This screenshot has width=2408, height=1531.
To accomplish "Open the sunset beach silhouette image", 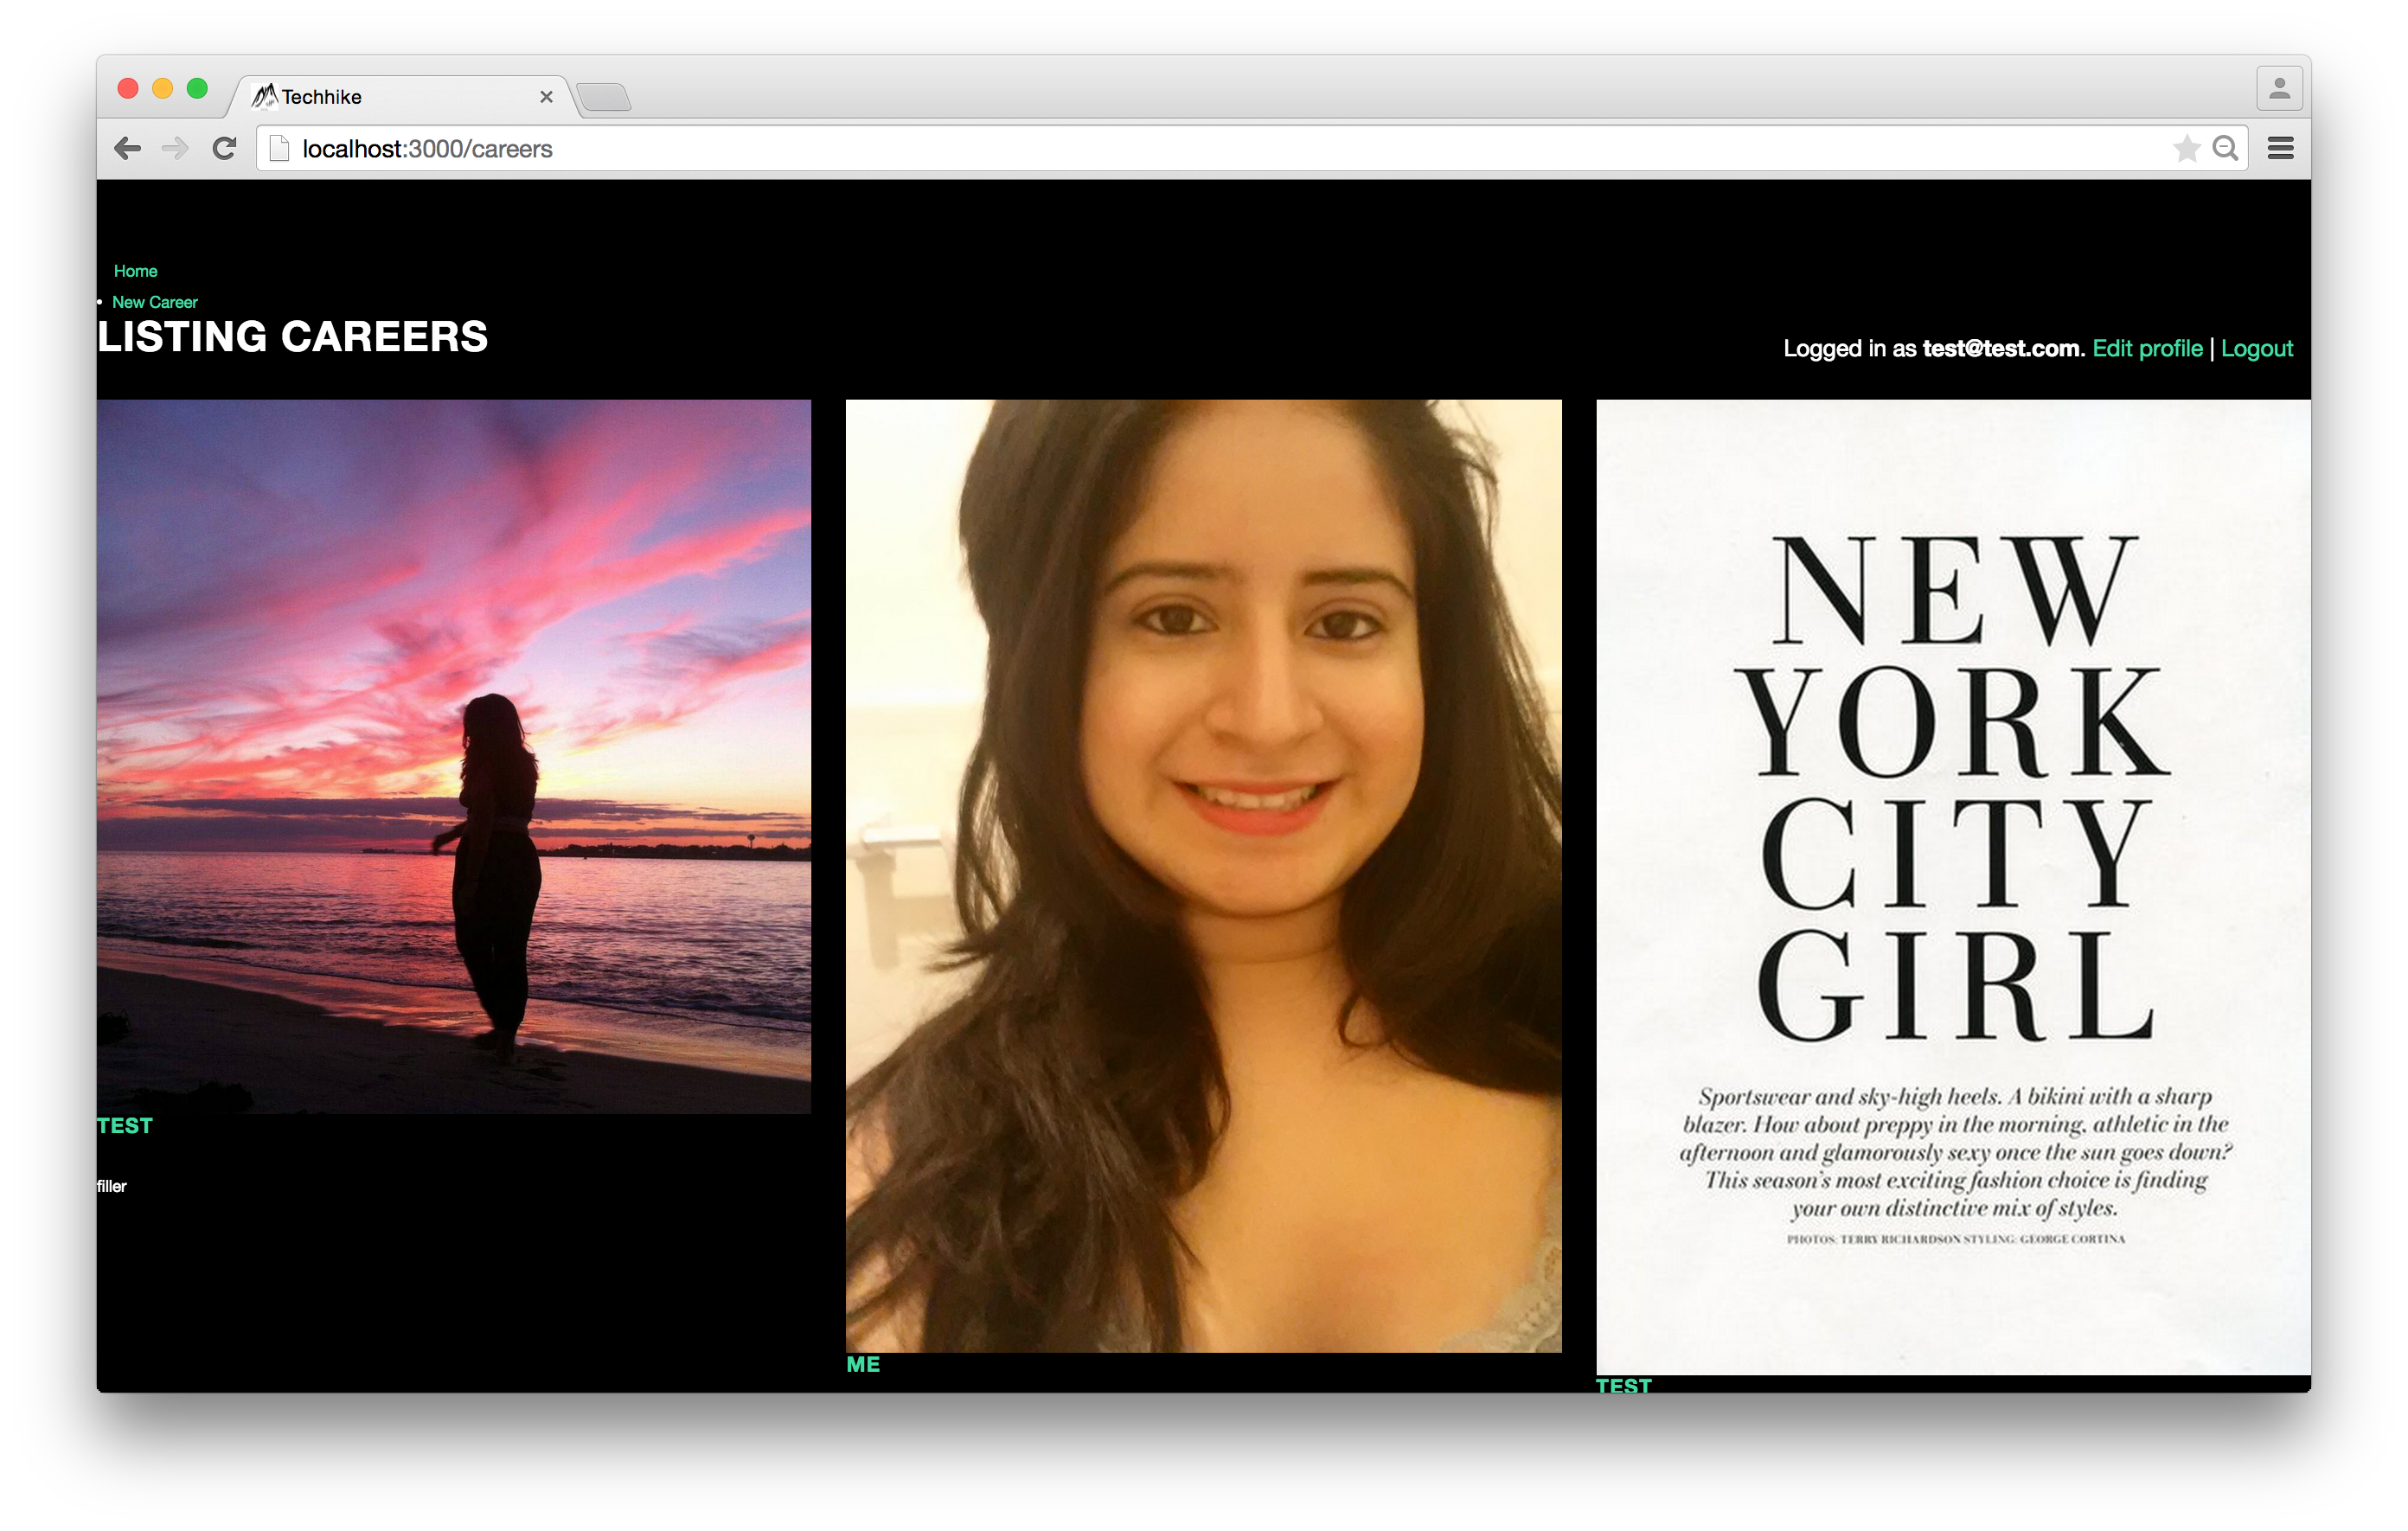I will pyautogui.click(x=454, y=756).
